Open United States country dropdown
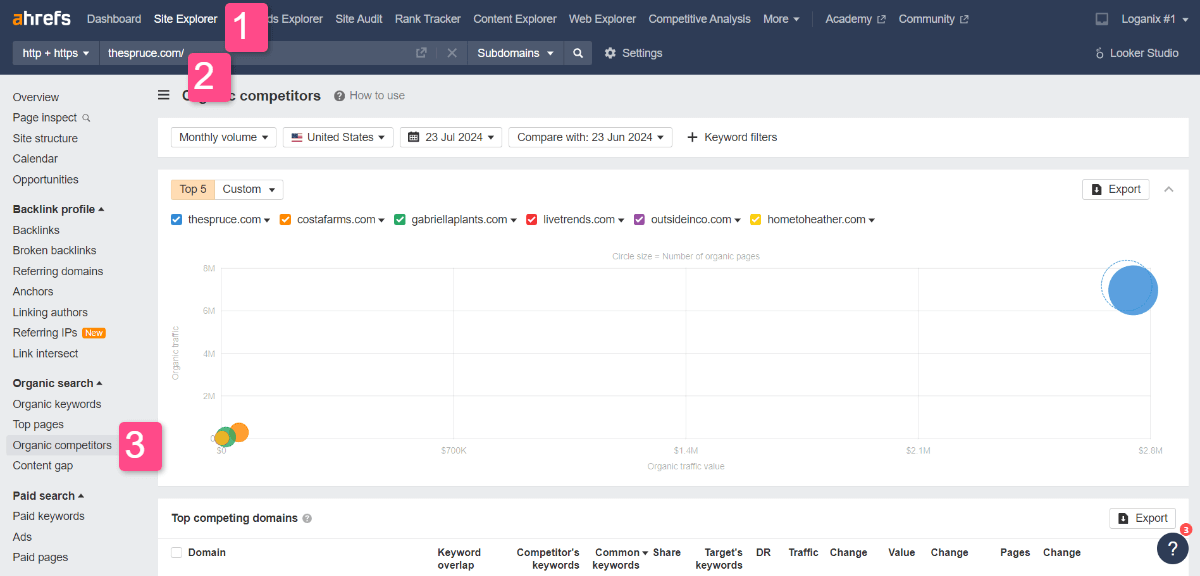This screenshot has height=576, width=1200. click(x=338, y=137)
